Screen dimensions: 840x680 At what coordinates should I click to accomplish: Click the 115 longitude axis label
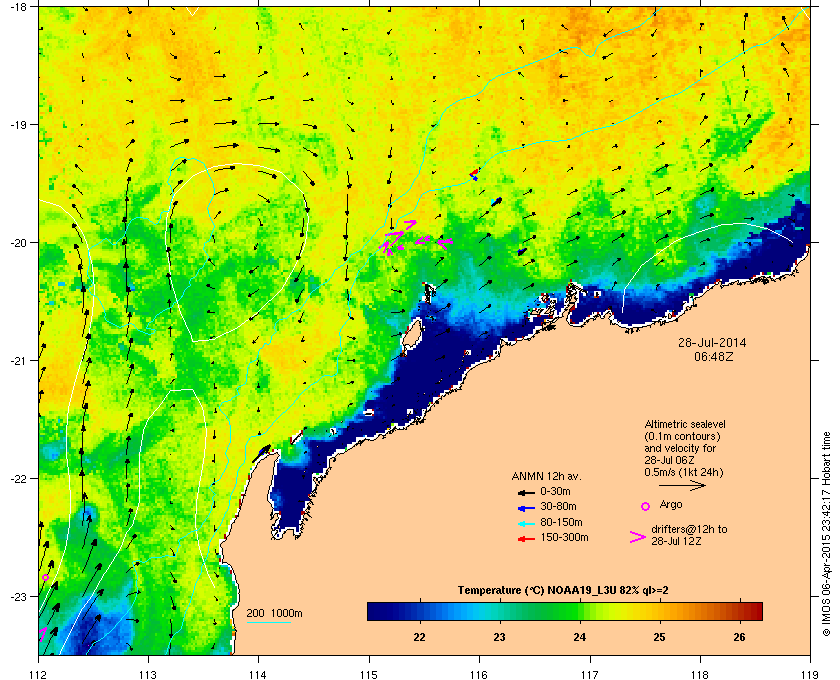[x=369, y=674]
